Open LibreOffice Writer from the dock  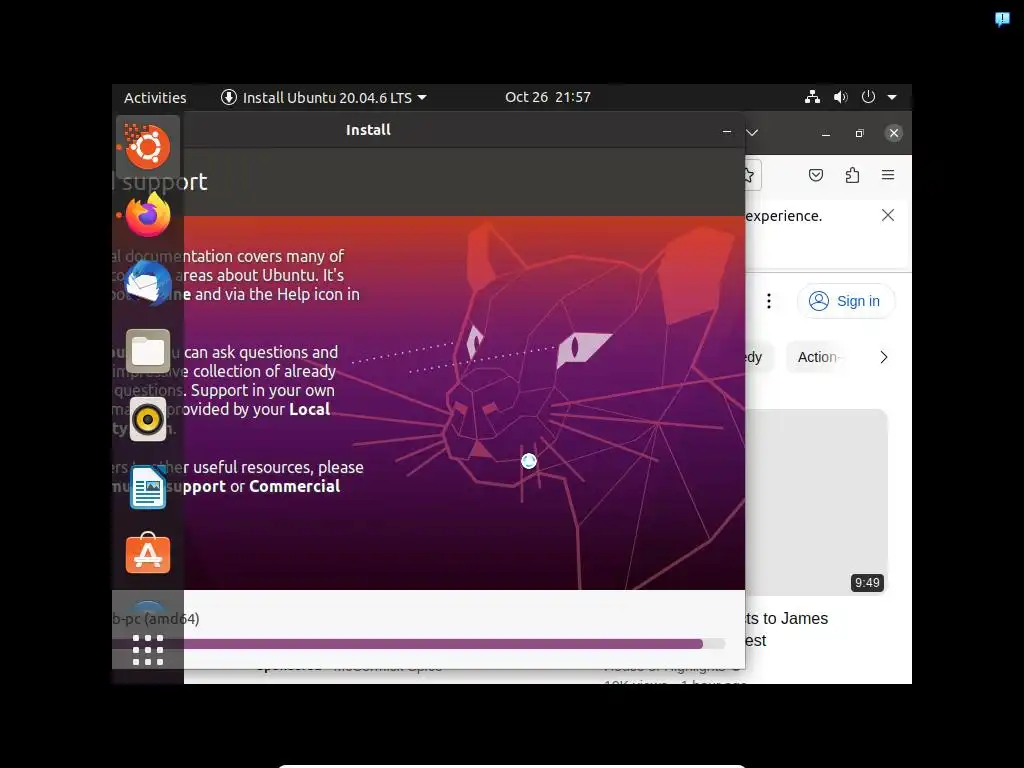click(x=148, y=487)
